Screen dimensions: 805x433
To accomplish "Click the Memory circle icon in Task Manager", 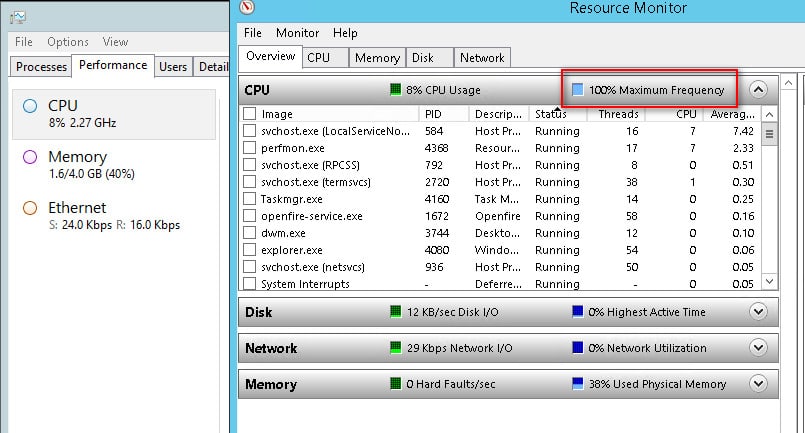I will (x=30, y=157).
